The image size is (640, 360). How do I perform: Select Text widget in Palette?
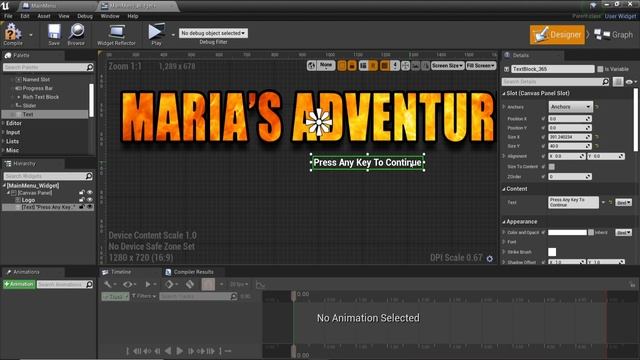click(x=28, y=114)
